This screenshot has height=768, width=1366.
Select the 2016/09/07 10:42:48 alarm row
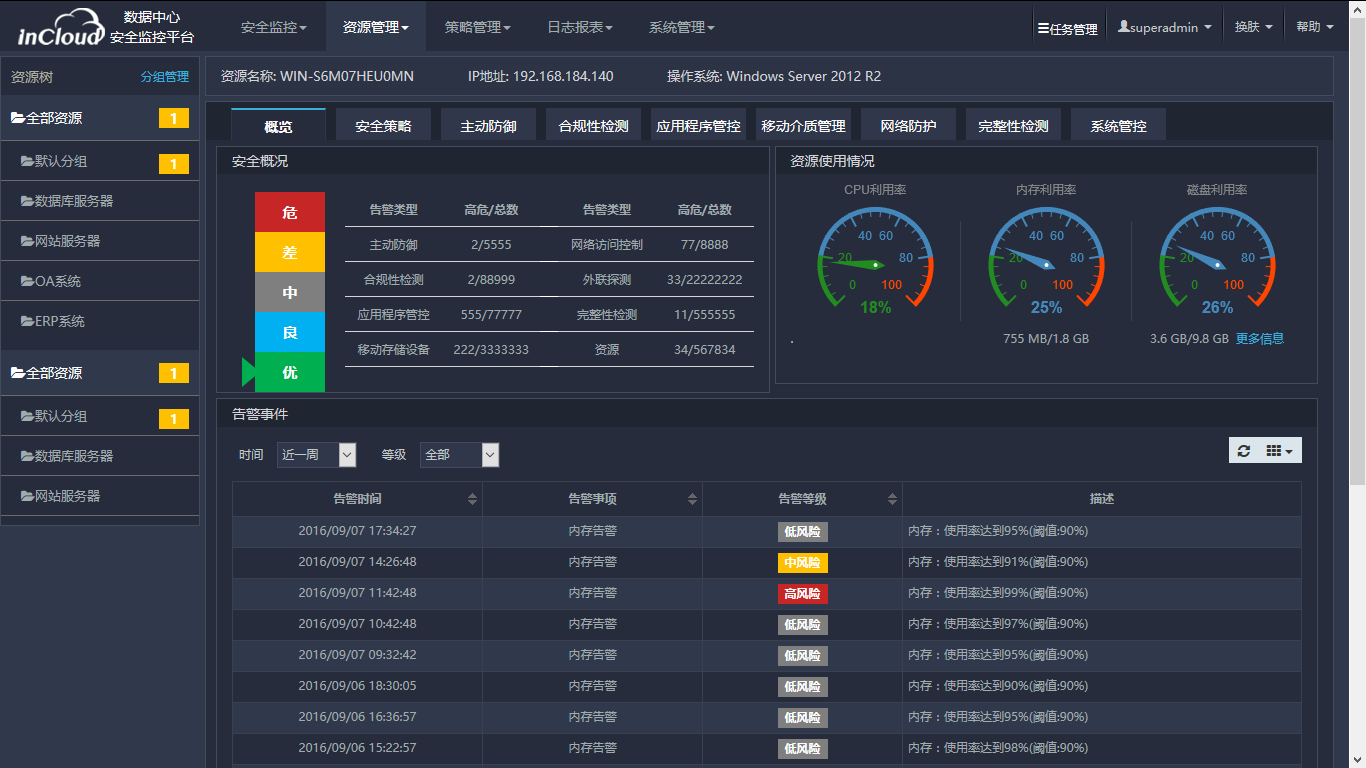[767, 624]
